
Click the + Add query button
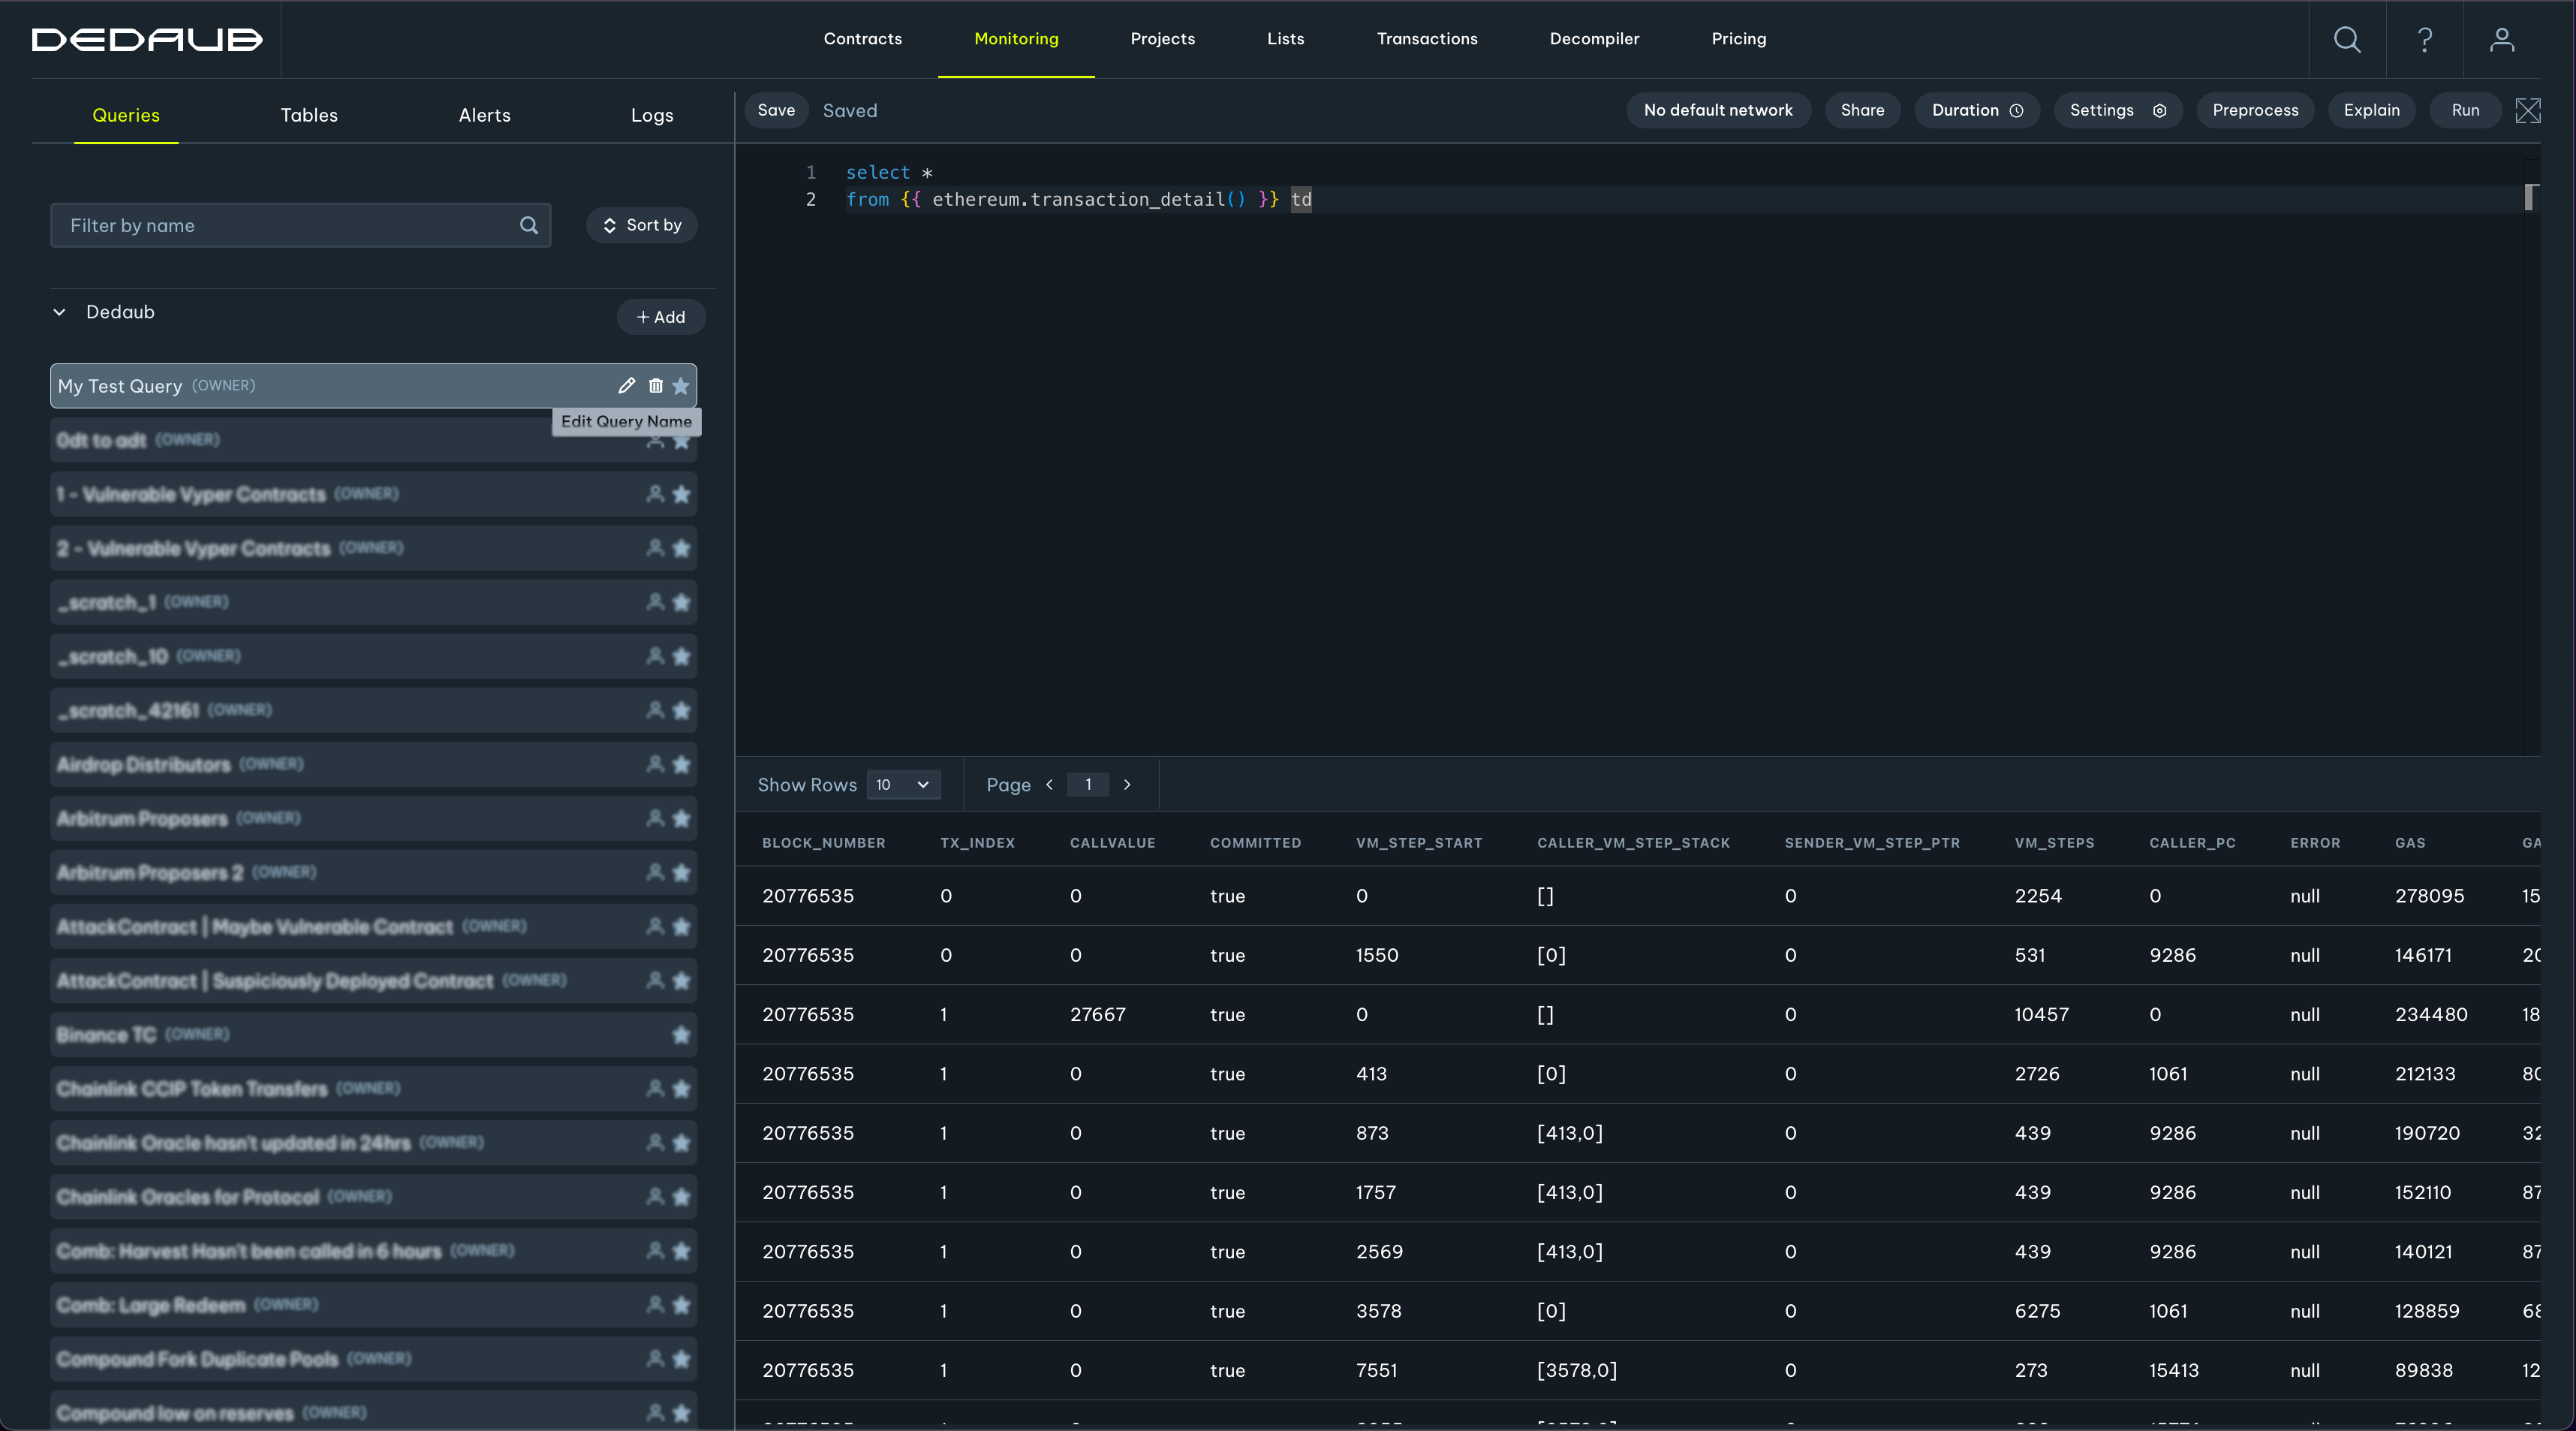(661, 317)
